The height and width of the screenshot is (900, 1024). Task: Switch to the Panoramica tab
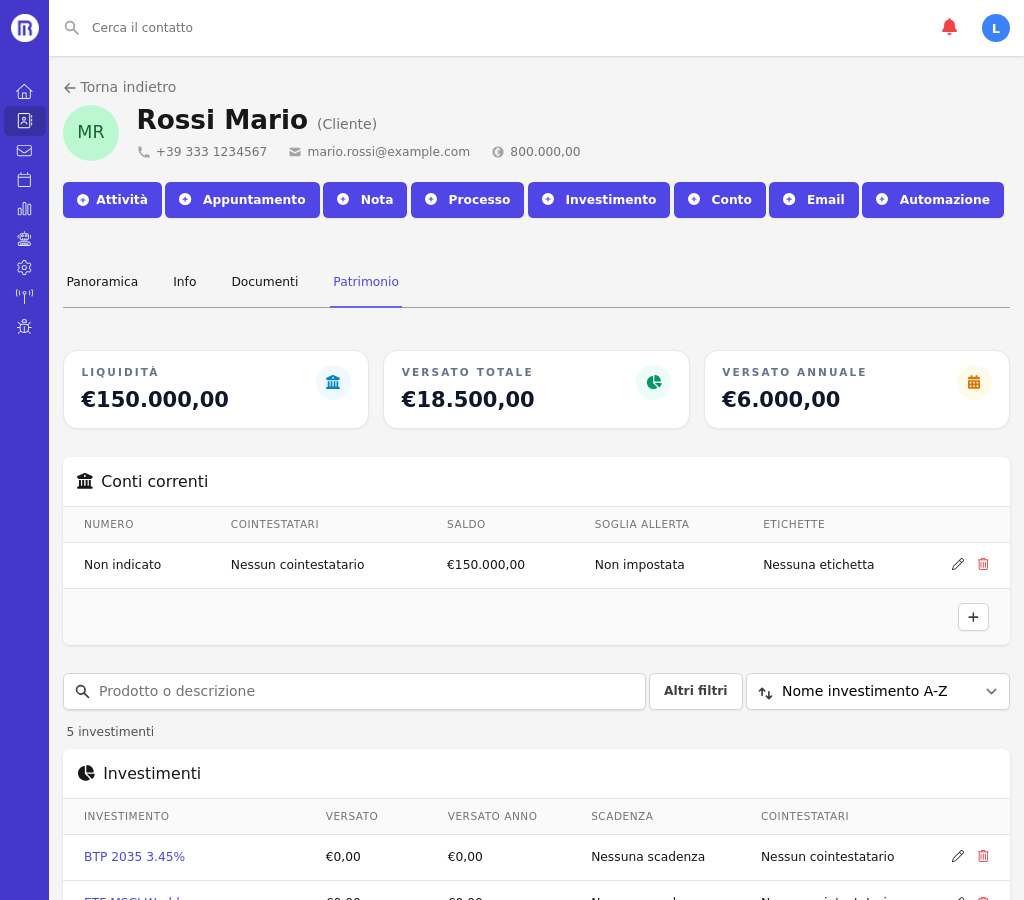(x=102, y=282)
